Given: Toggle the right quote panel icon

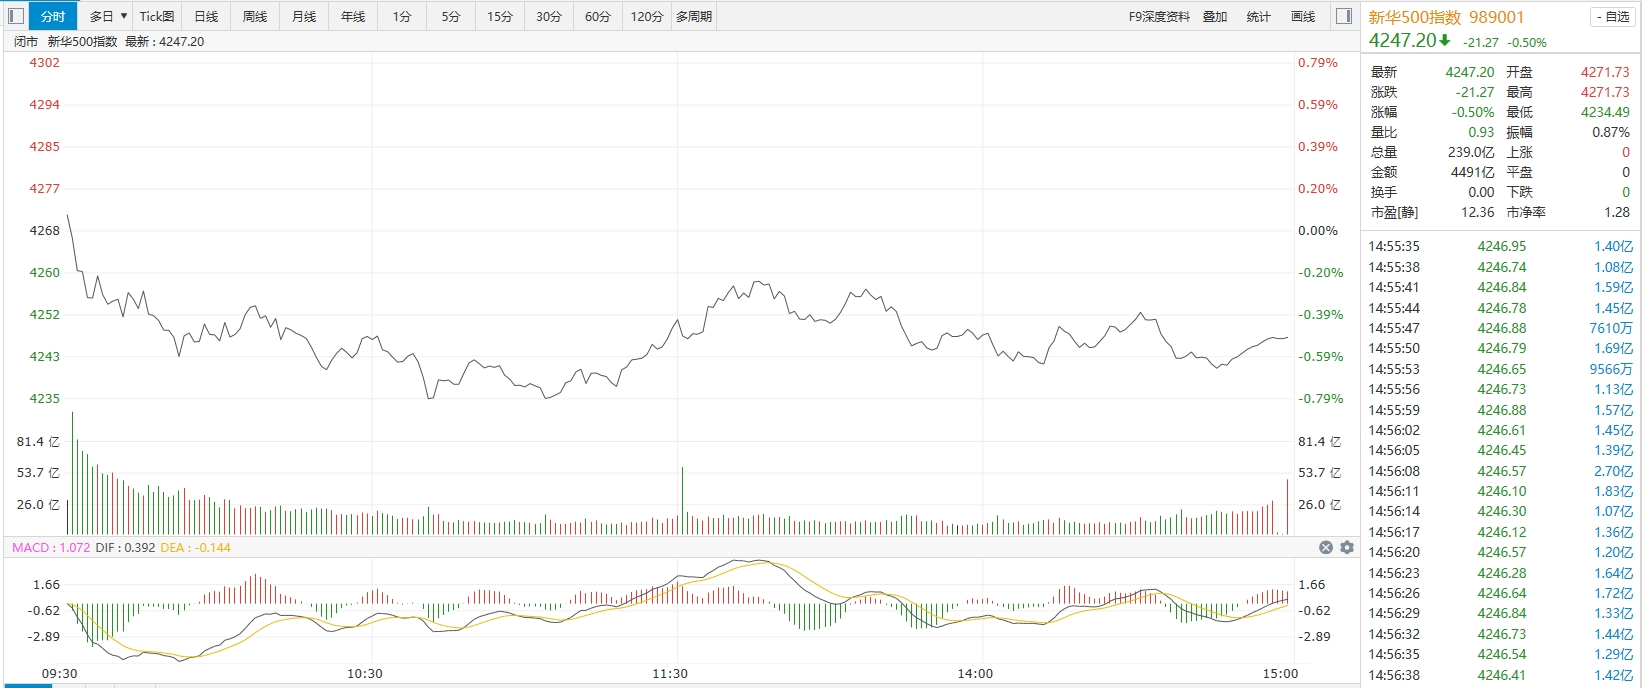Looking at the screenshot, I should (1344, 16).
